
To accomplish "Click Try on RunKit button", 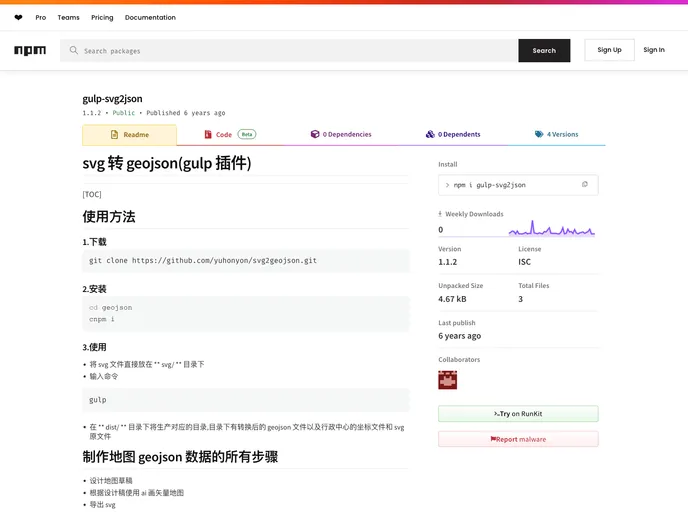I will (518, 414).
